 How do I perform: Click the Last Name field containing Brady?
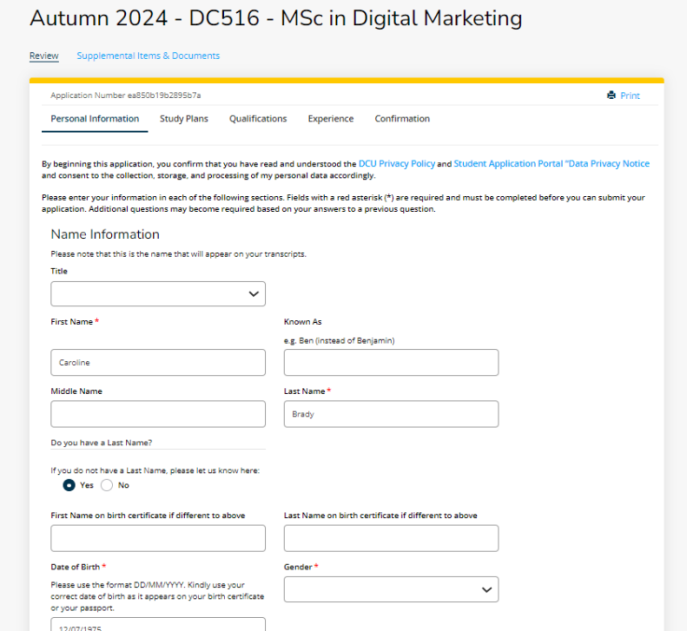click(391, 414)
